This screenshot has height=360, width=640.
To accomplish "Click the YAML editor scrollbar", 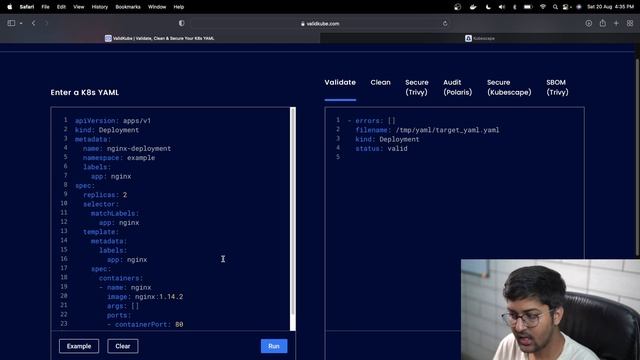I will click(293, 212).
